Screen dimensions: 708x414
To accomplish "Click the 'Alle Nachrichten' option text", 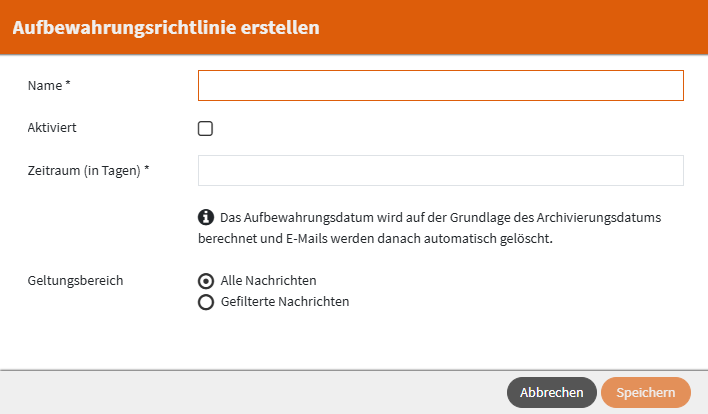I will pos(268,281).
